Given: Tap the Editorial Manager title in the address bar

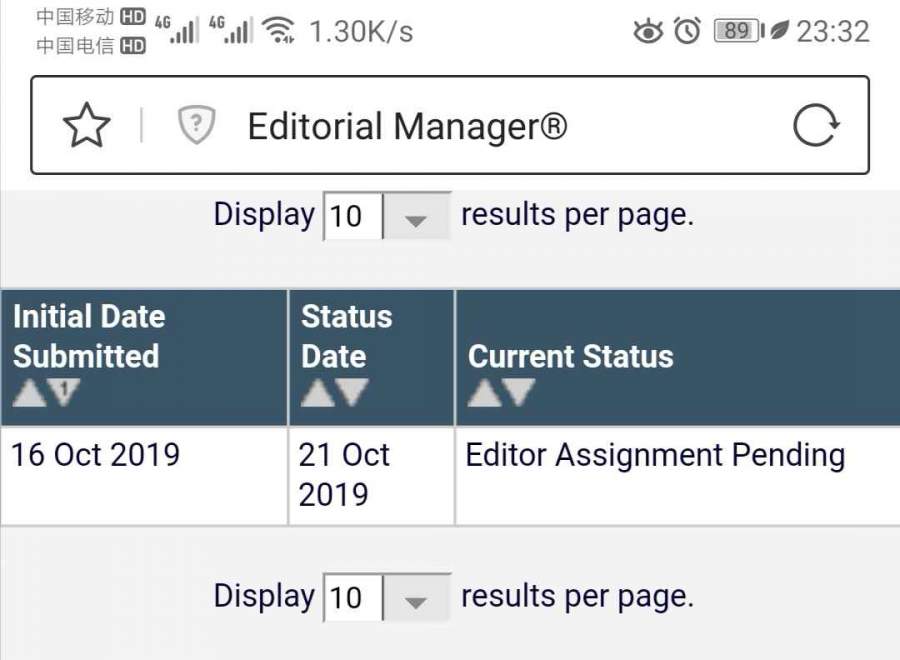Looking at the screenshot, I should [x=407, y=127].
